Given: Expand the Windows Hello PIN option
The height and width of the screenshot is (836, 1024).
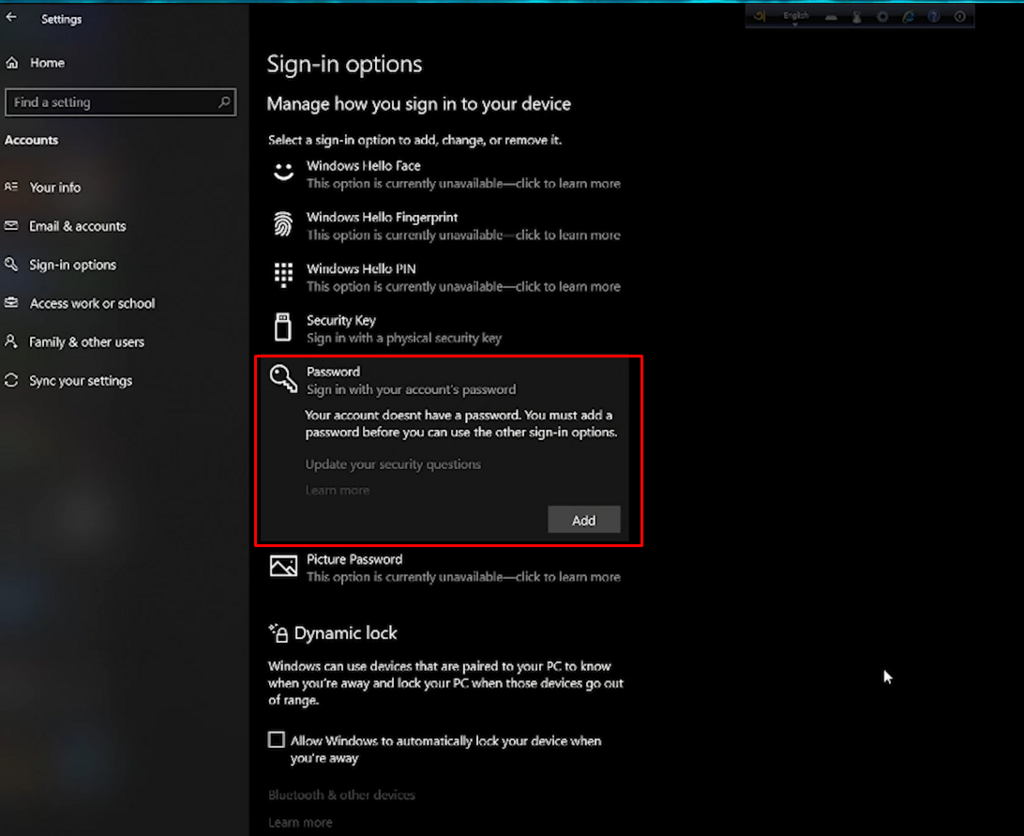Looking at the screenshot, I should [444, 278].
